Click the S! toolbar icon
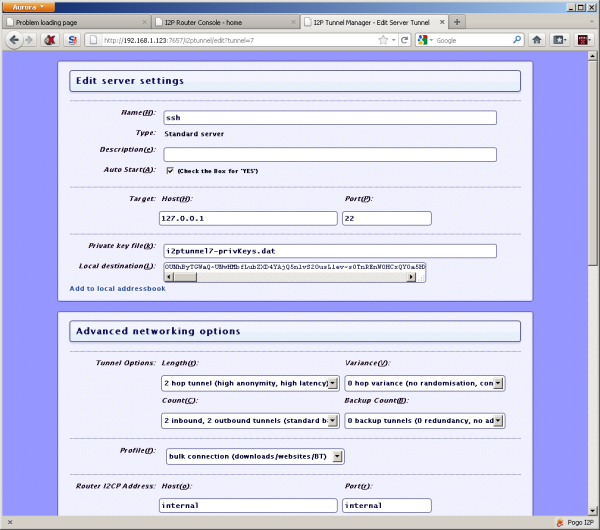This screenshot has width=600, height=530. point(72,40)
